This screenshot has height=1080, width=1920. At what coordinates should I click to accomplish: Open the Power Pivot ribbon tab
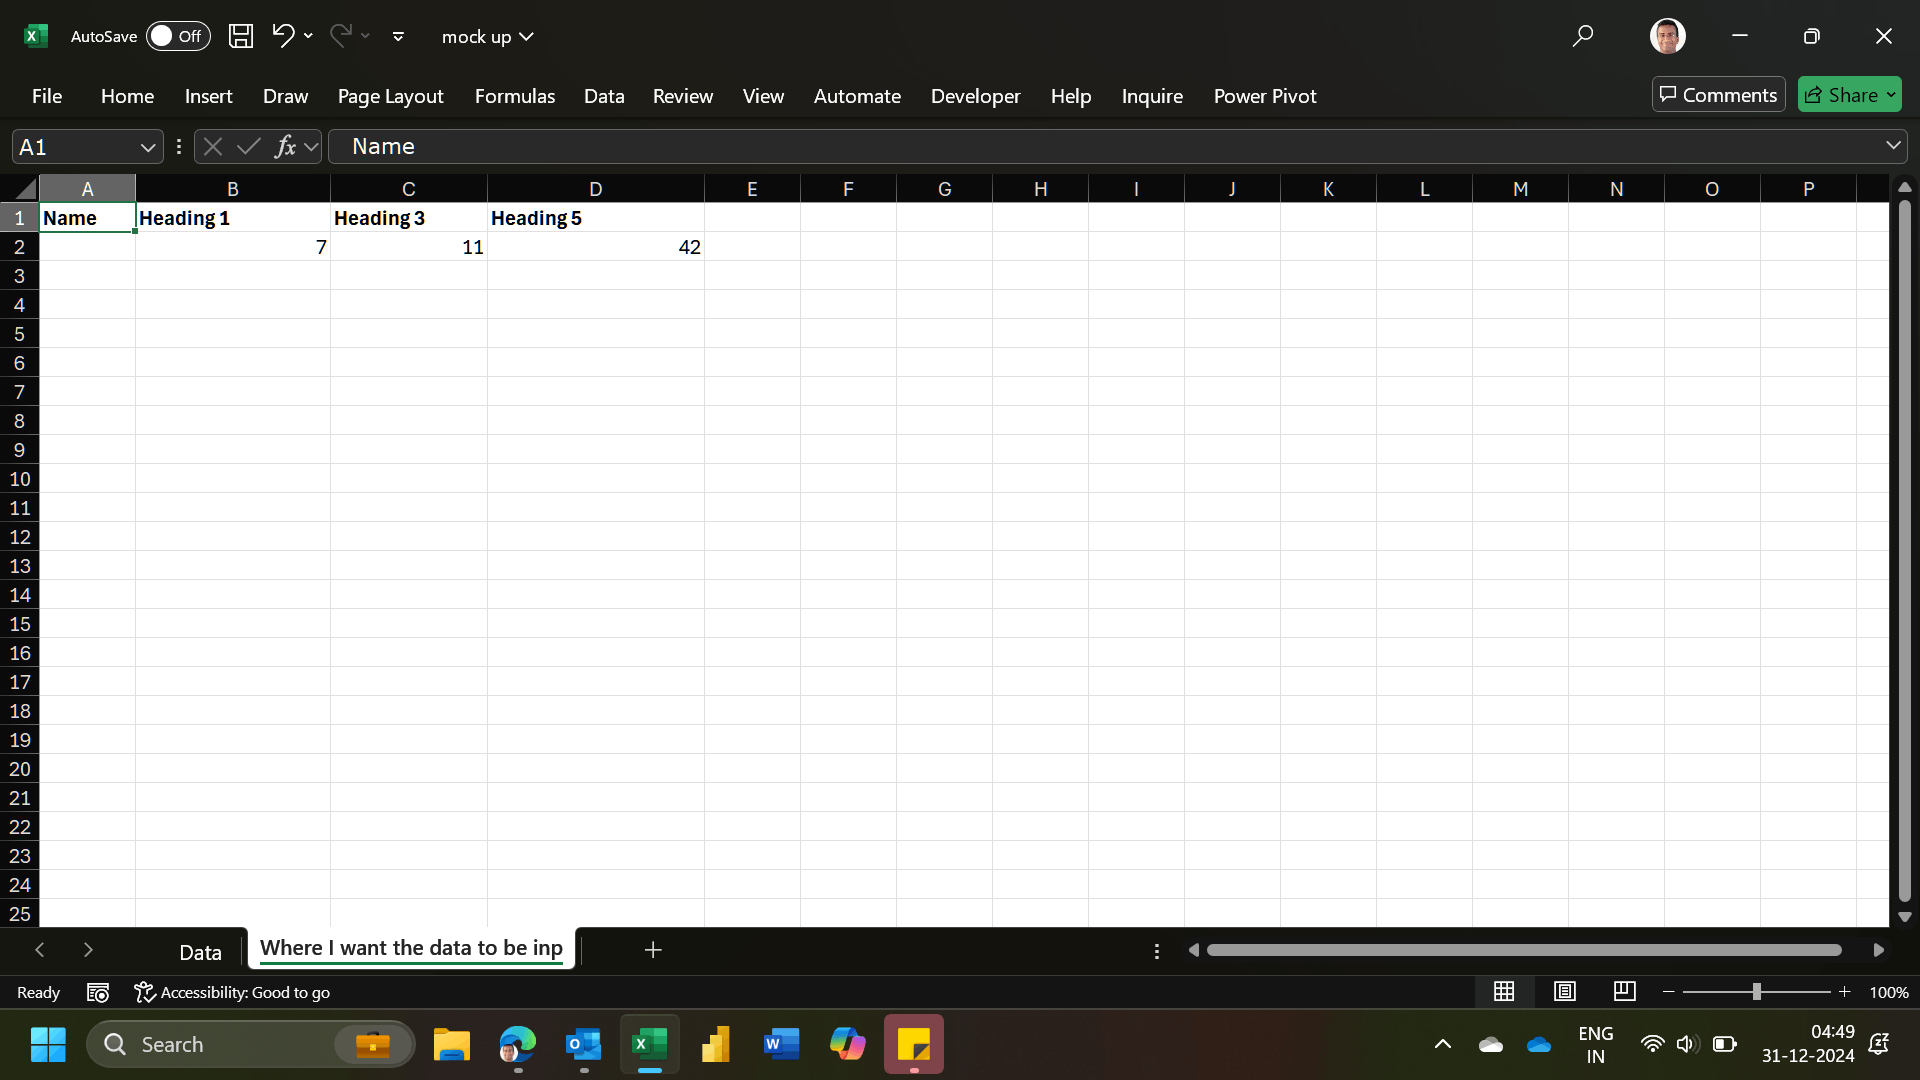[1265, 96]
